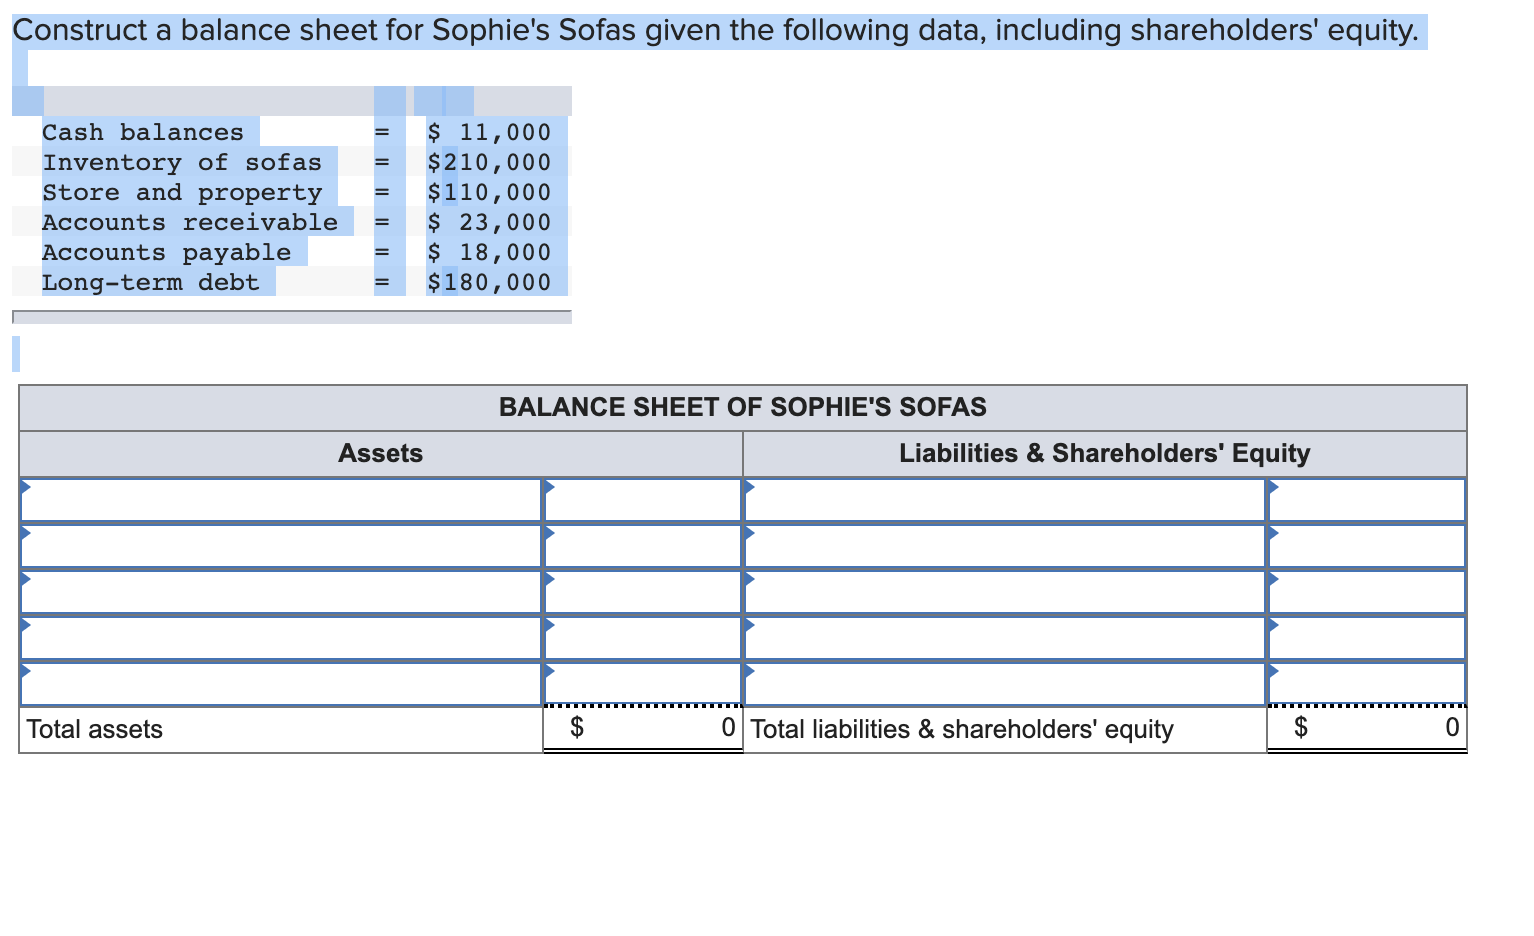Click the Total assets label cell

(95, 729)
